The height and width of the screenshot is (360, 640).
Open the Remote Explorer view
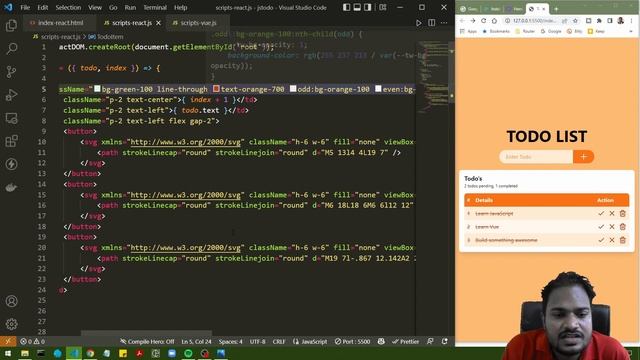pyautogui.click(x=11, y=118)
